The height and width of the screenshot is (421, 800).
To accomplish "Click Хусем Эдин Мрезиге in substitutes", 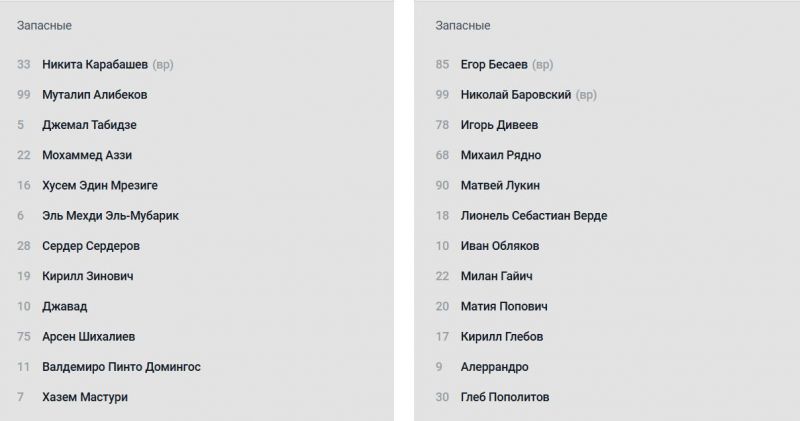I will pyautogui.click(x=100, y=185).
